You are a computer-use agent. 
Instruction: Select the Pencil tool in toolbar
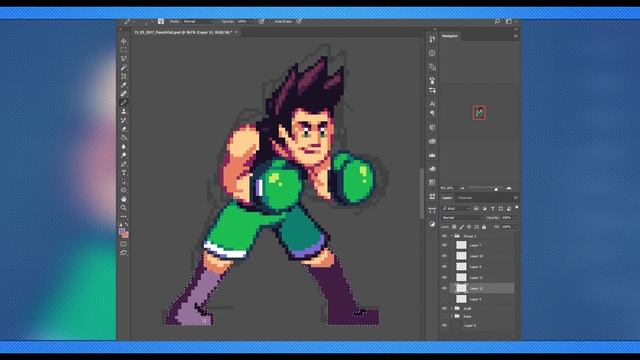tap(123, 102)
